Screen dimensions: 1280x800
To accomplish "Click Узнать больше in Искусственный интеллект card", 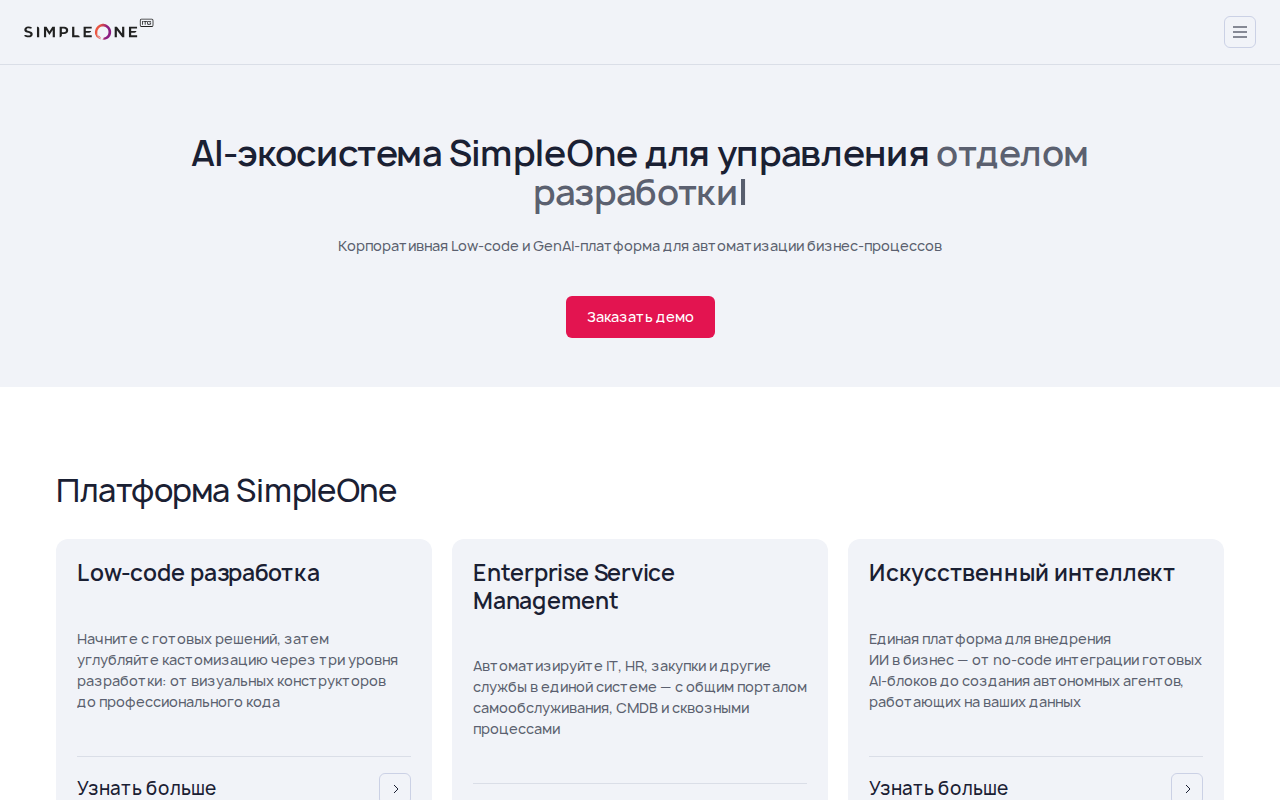I will pyautogui.click(x=939, y=788).
